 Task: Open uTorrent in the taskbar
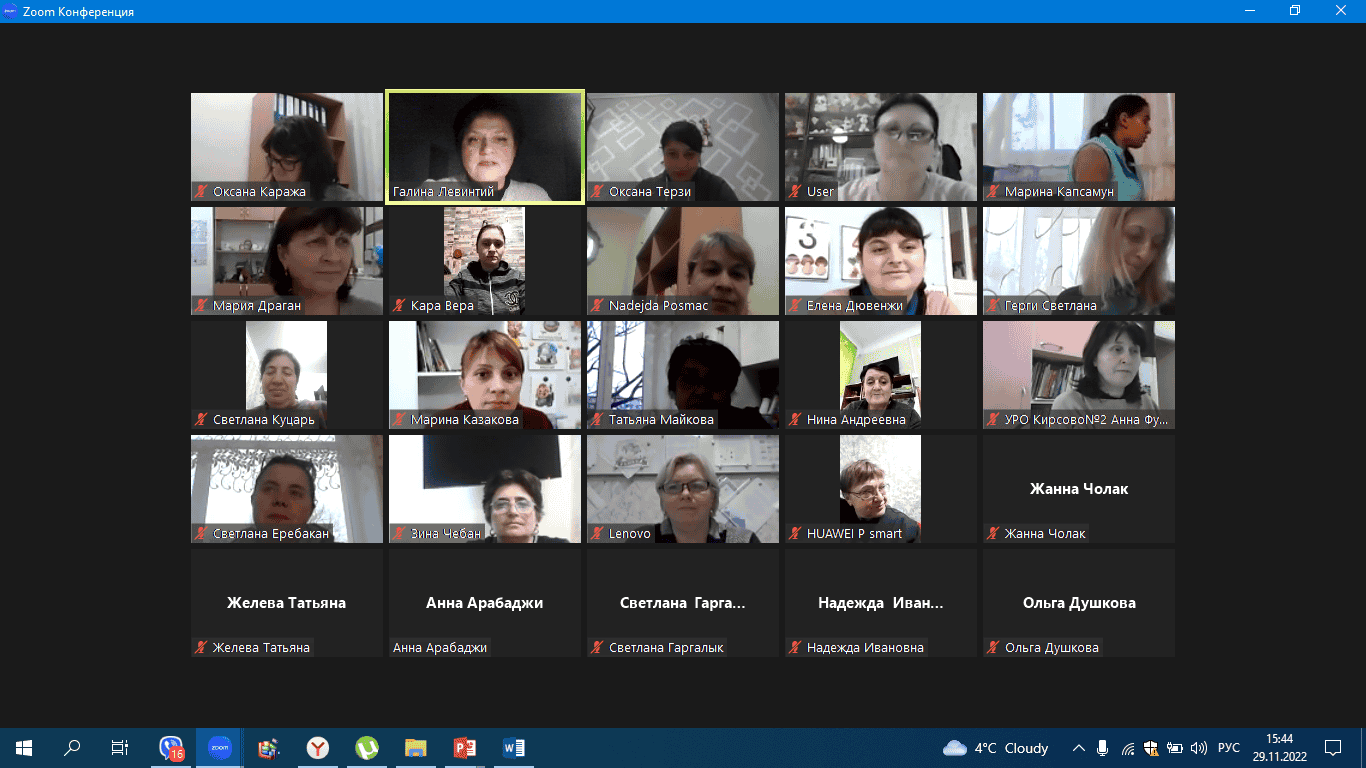367,748
